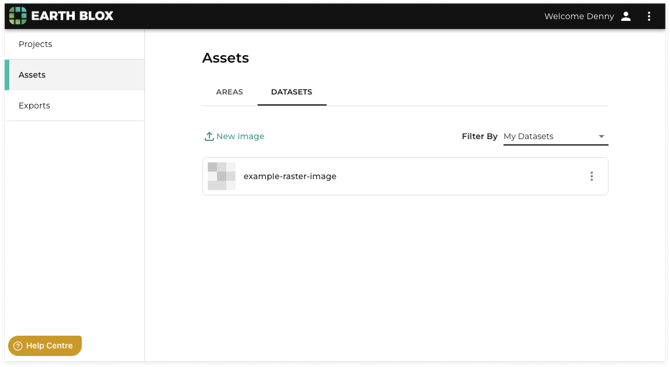Select the Datasets tab

click(291, 92)
